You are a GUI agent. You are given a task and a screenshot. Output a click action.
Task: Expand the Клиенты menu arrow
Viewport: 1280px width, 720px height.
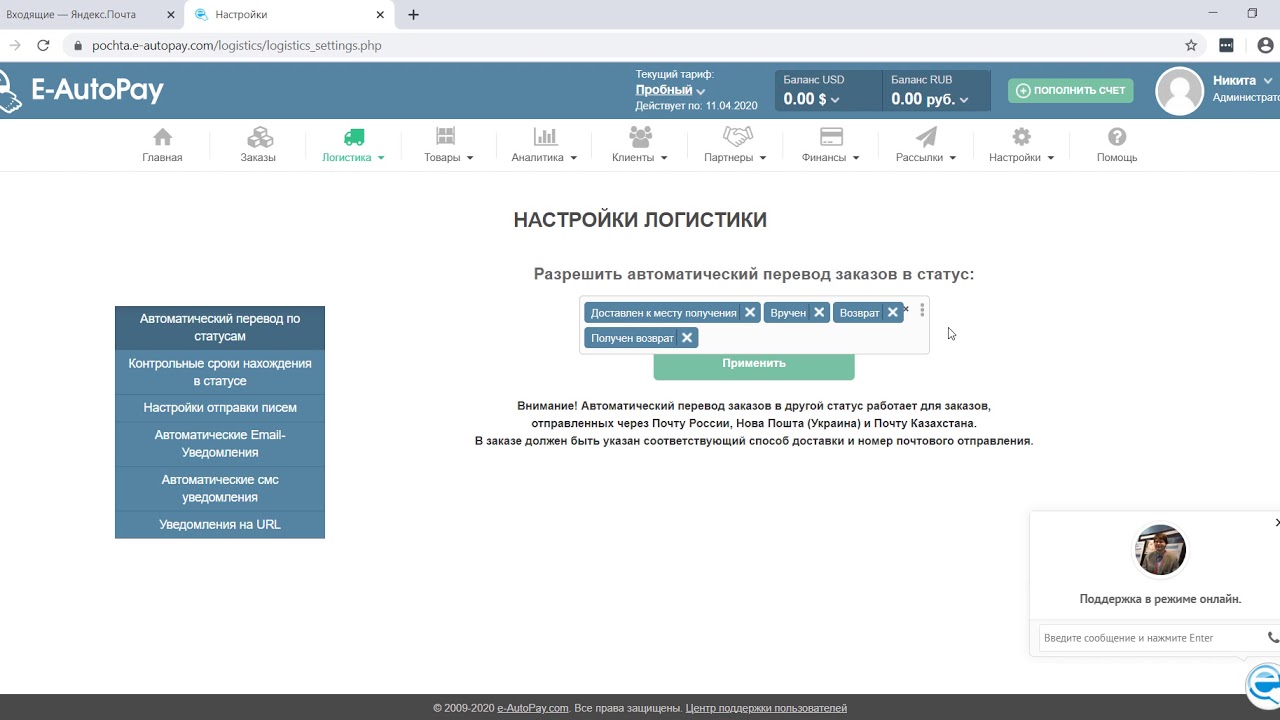click(663, 158)
